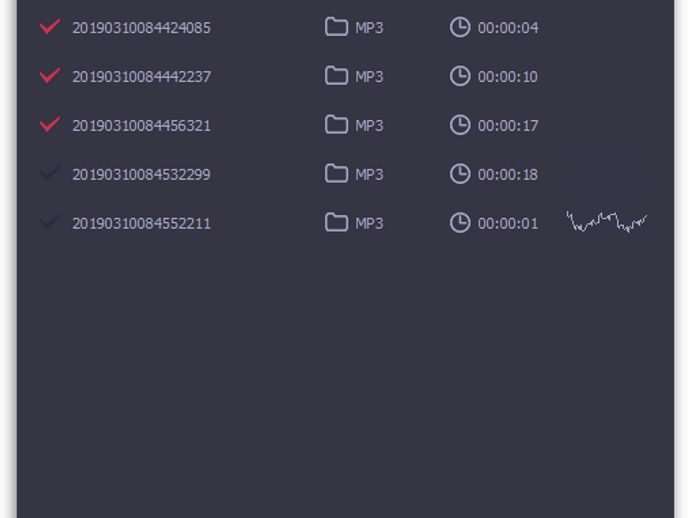Open folder icon for recording 20190310084532299
This screenshot has width=690, height=518.
click(x=336, y=173)
